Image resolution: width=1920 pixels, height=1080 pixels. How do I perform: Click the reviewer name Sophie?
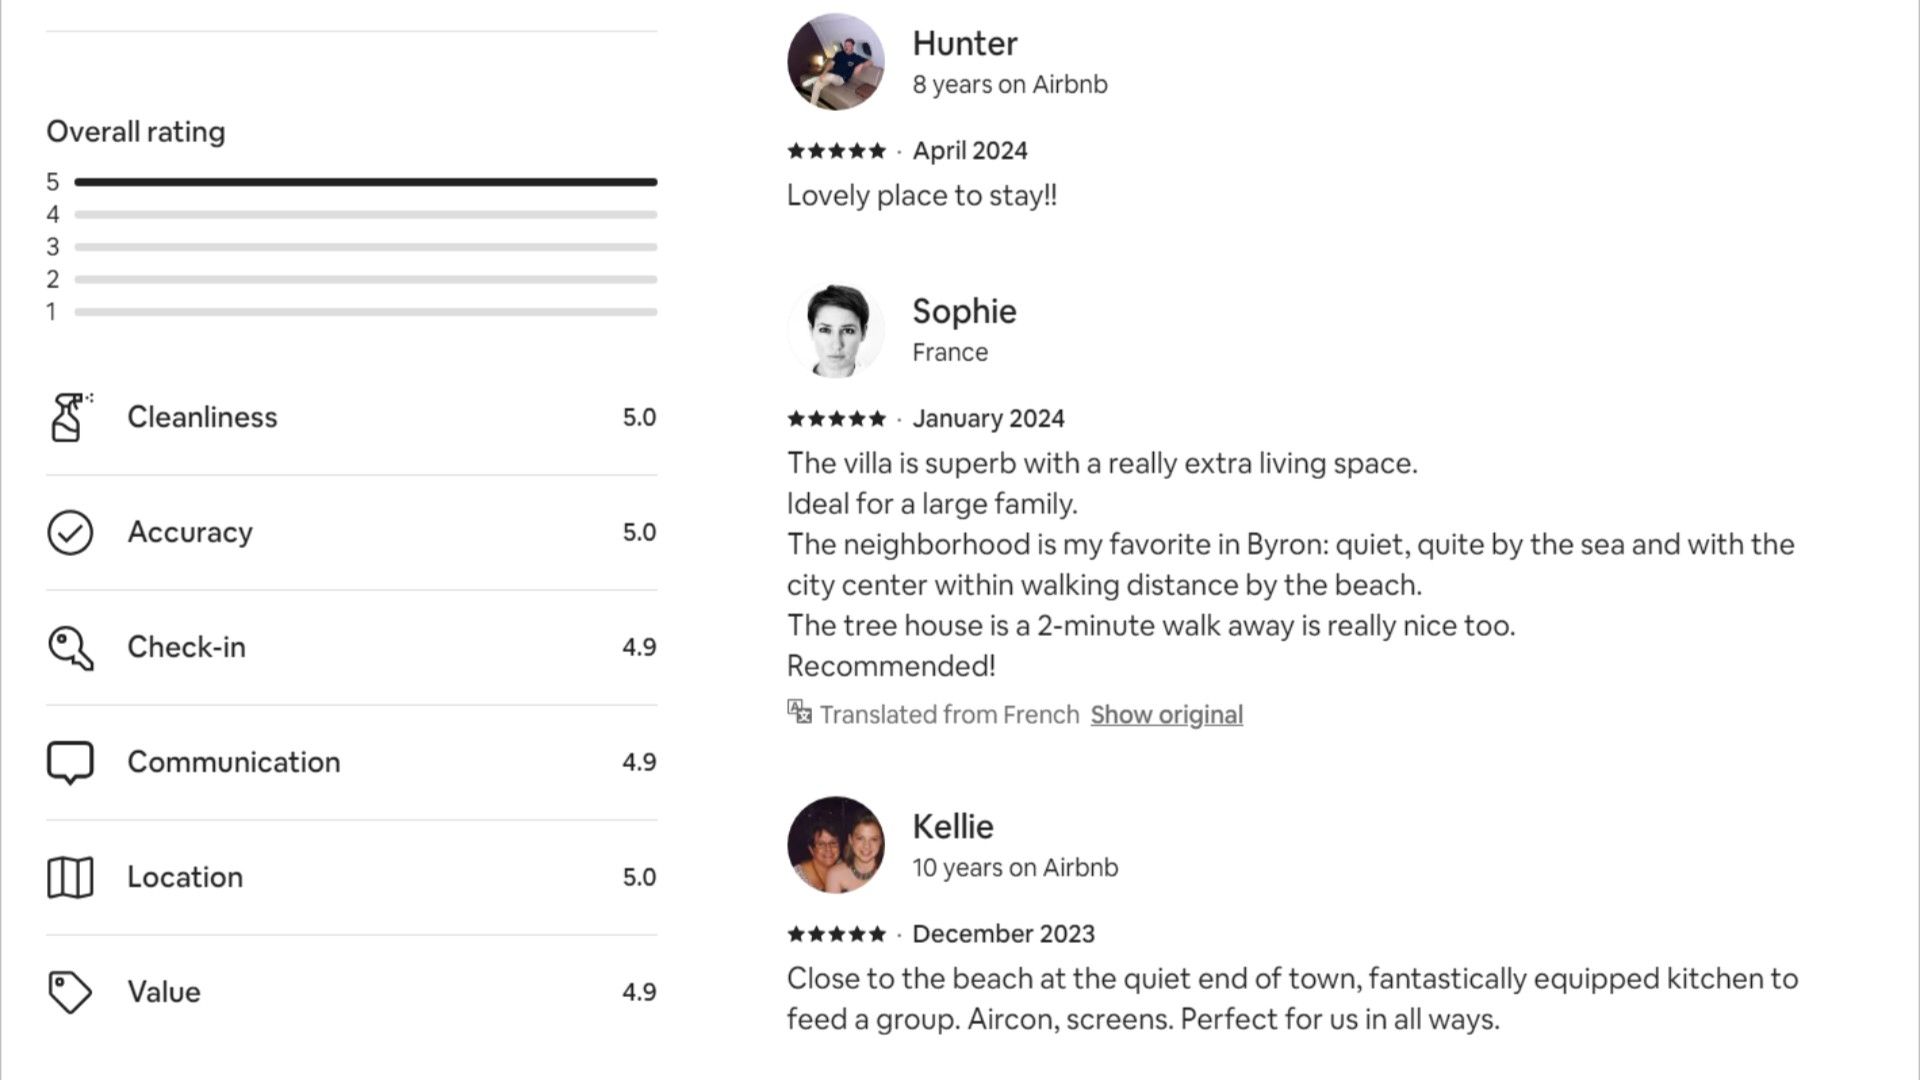964,312
